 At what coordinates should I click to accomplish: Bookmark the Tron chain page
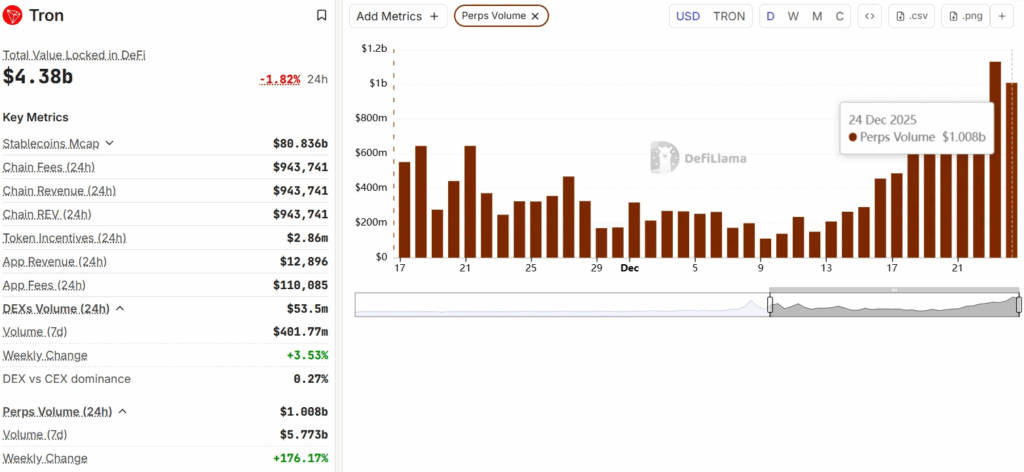[321, 16]
